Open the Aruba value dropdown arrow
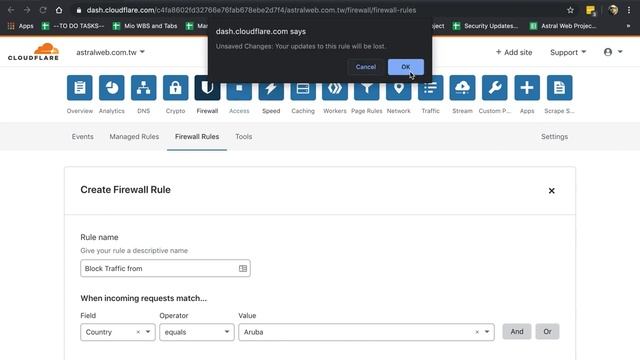This screenshot has height=360, width=640. click(x=487, y=332)
